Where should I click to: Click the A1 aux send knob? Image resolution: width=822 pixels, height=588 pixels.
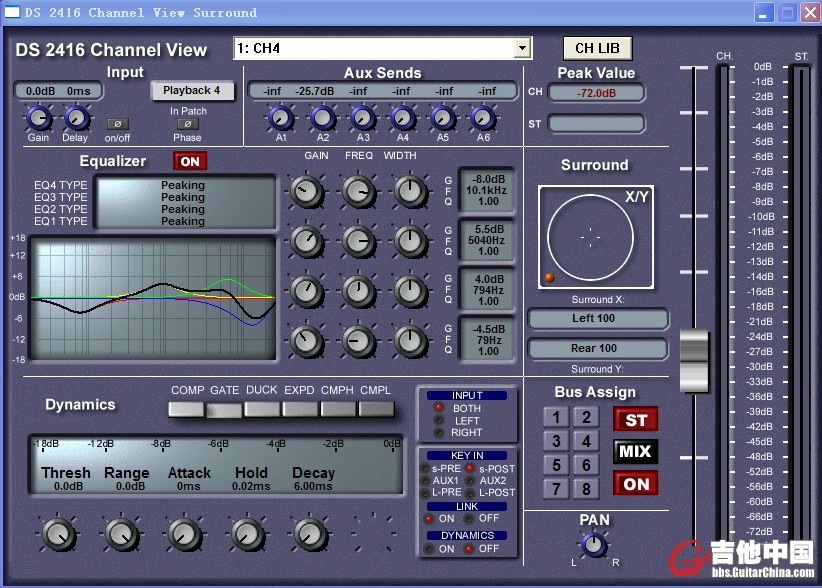(280, 118)
